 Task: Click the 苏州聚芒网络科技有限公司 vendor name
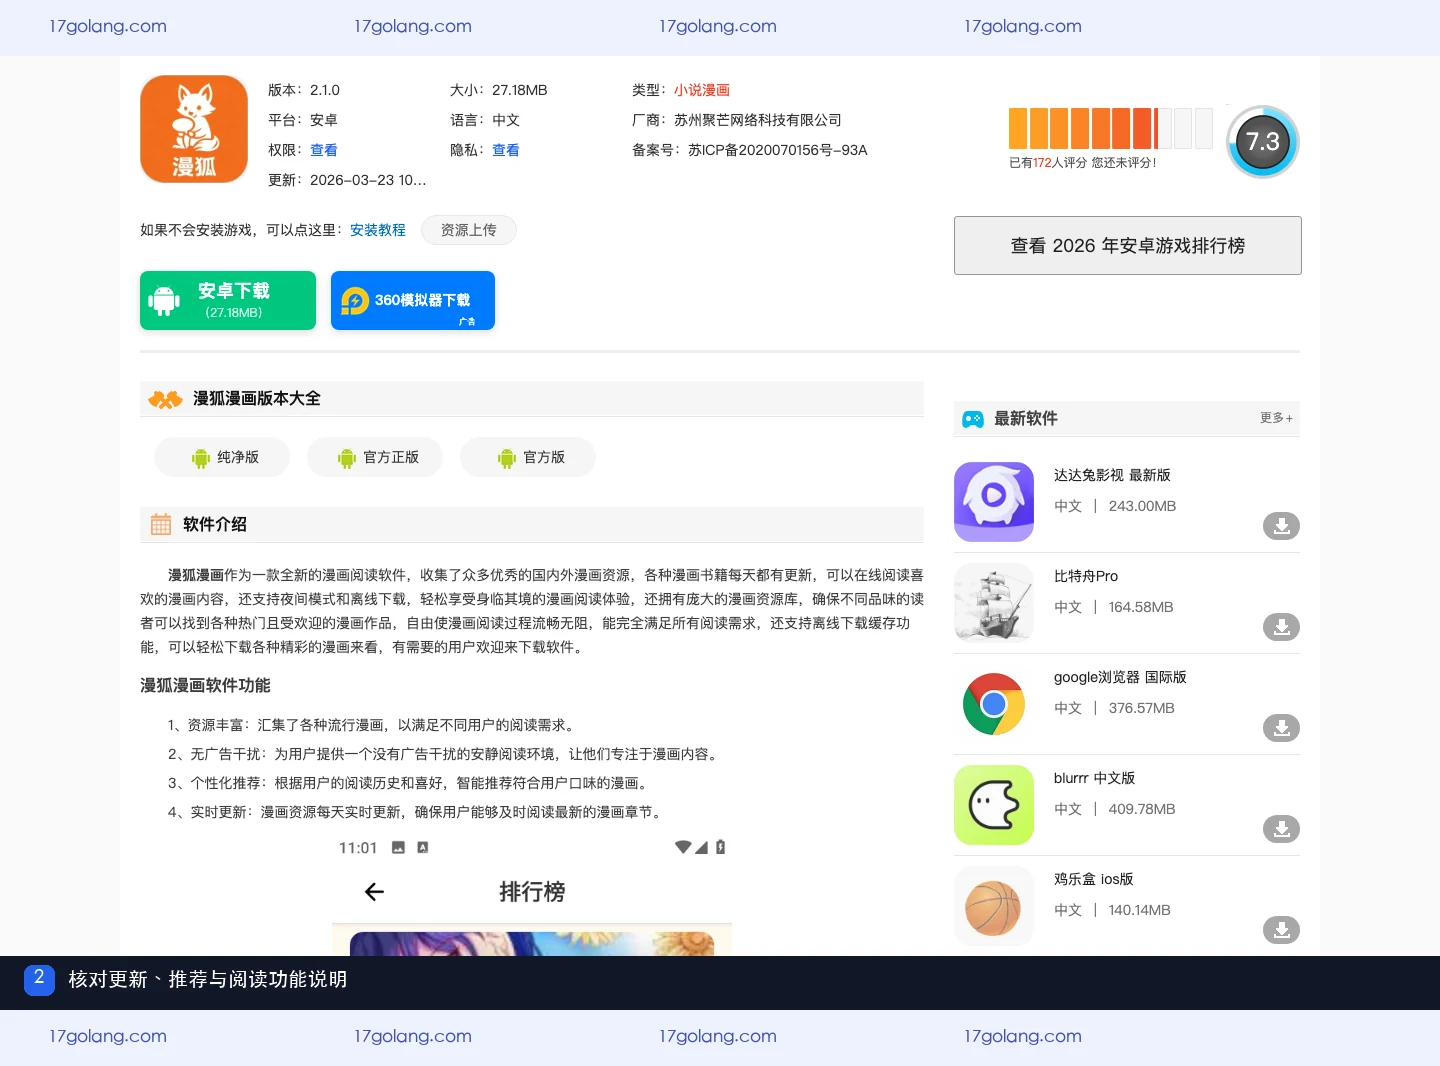click(758, 120)
